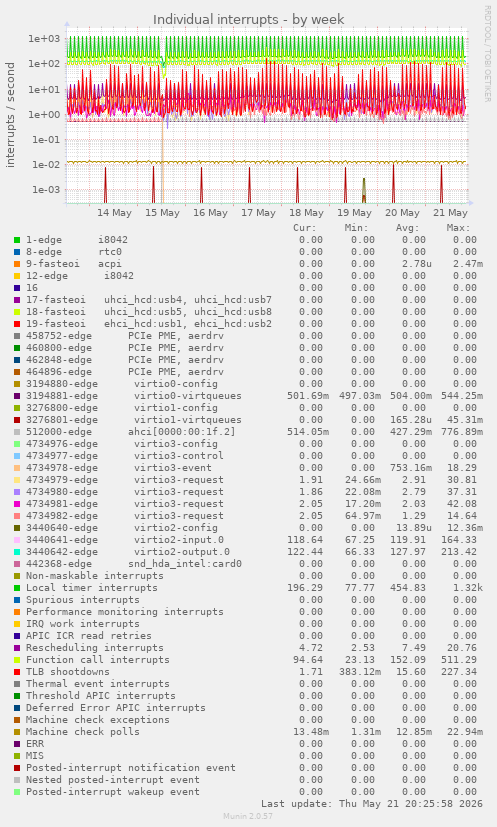Click the graph title Individual interrupts - by week
This screenshot has height=827, width=497.
248,20
